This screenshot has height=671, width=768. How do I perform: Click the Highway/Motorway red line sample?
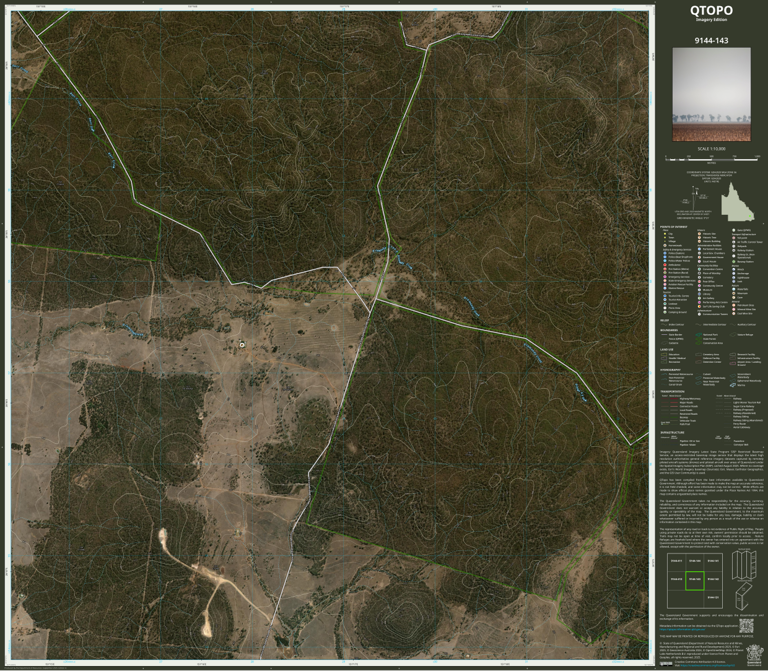674,399
